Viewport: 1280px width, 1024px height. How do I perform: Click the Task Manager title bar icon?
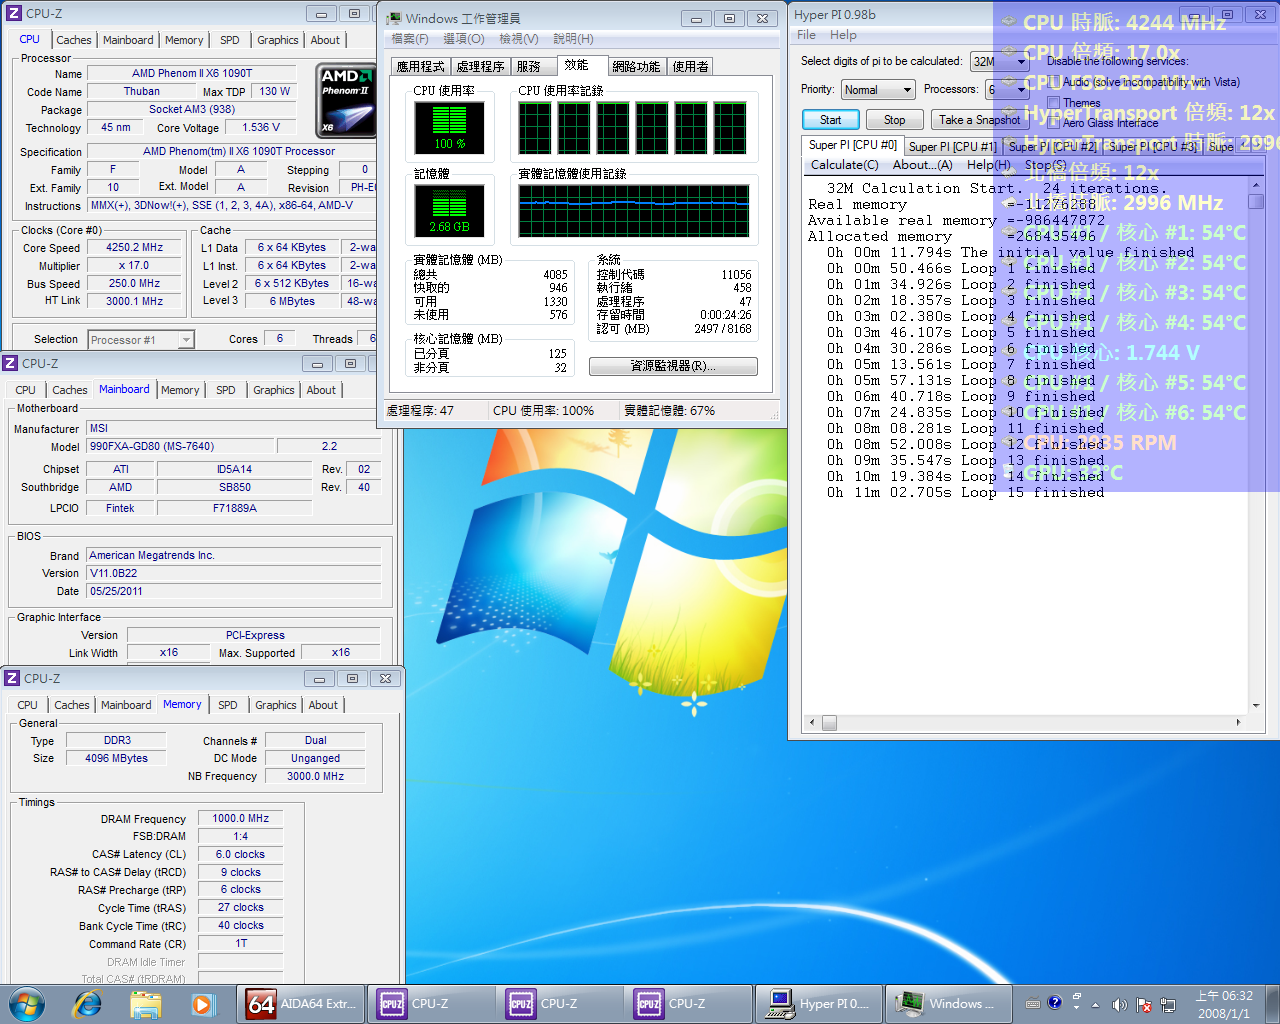coord(394,18)
